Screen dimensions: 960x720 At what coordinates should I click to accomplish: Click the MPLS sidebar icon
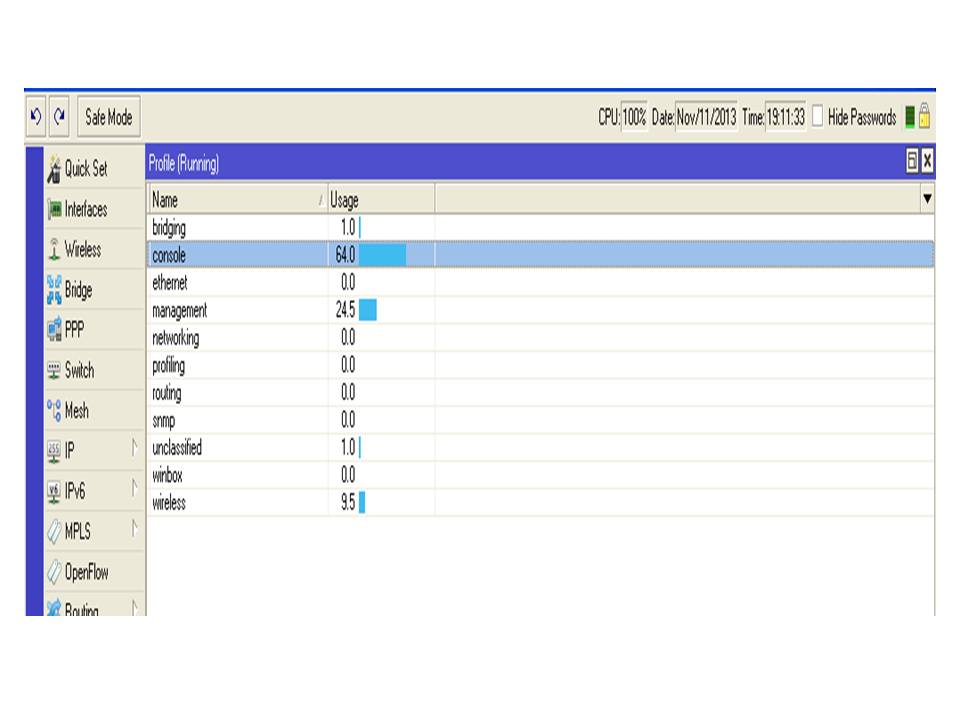pos(54,531)
